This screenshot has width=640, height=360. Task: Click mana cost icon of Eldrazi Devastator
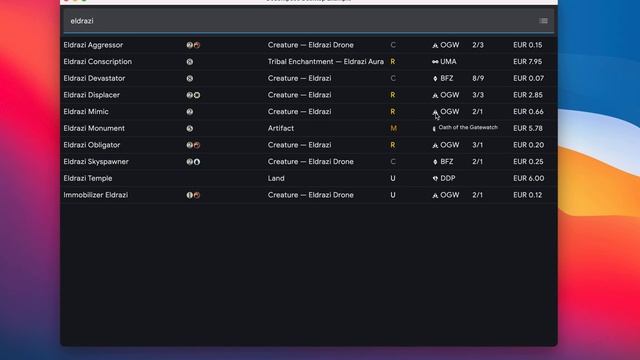pyautogui.click(x=190, y=78)
